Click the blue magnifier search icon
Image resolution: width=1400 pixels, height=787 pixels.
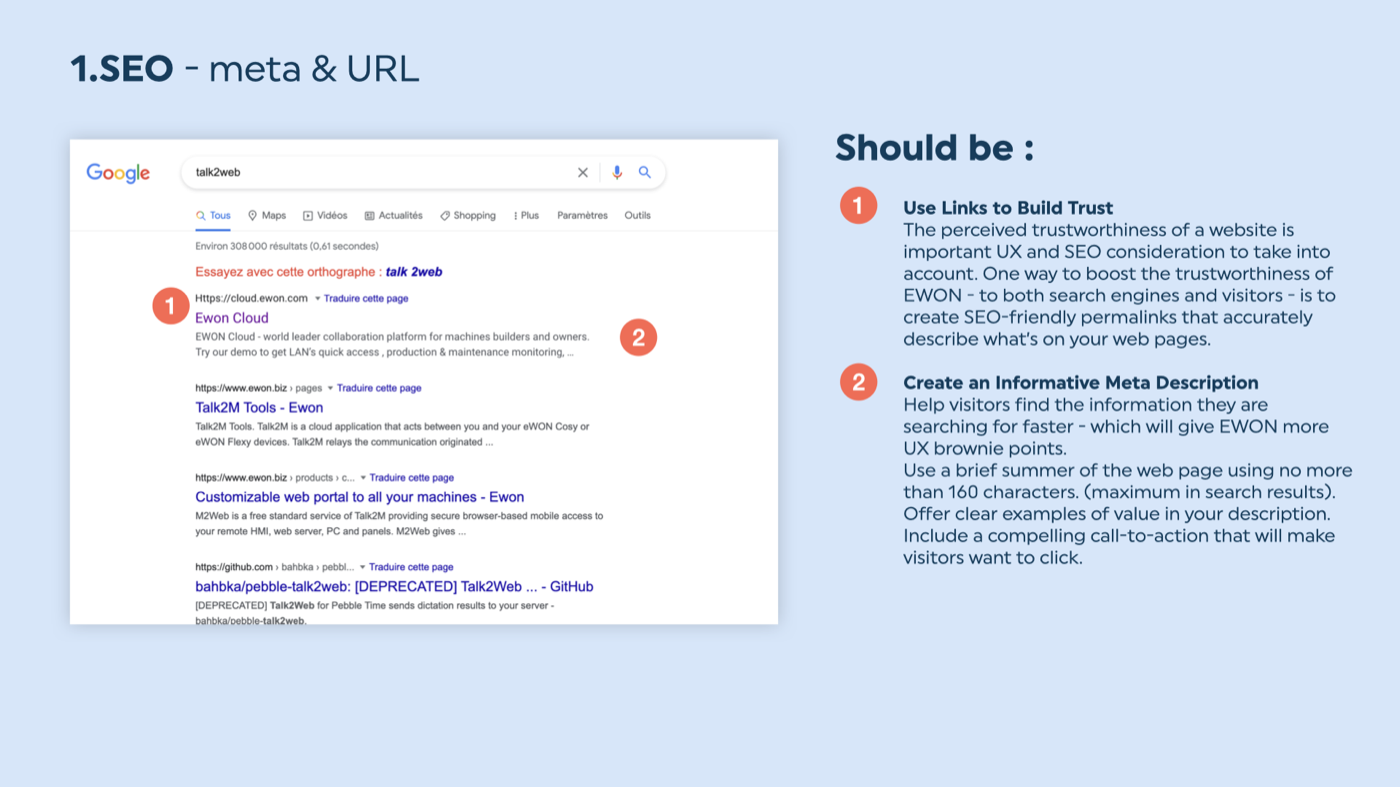click(645, 173)
